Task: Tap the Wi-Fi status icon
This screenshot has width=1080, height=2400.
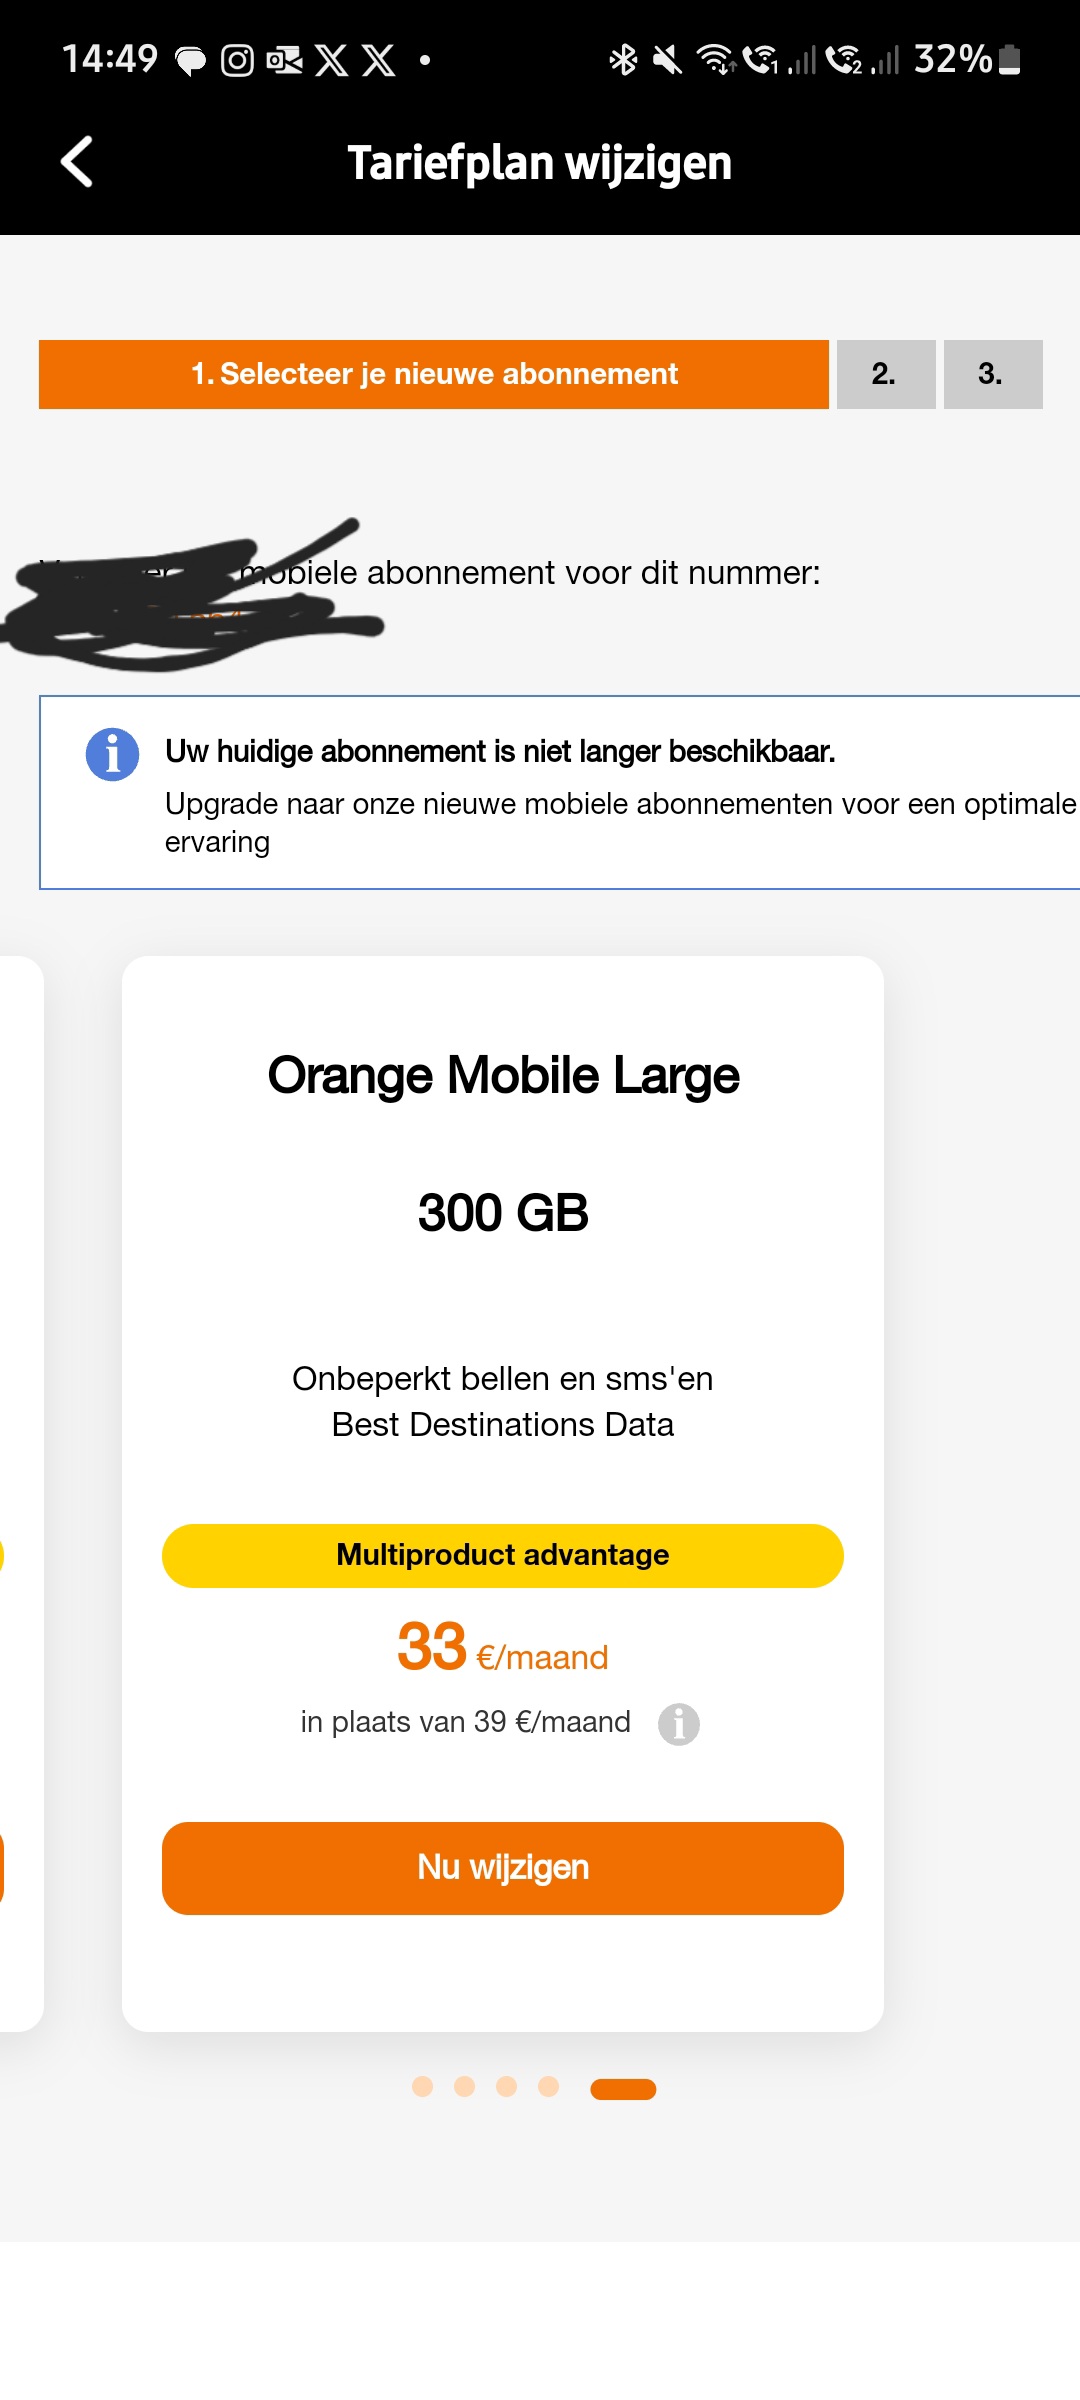Action: point(716,60)
